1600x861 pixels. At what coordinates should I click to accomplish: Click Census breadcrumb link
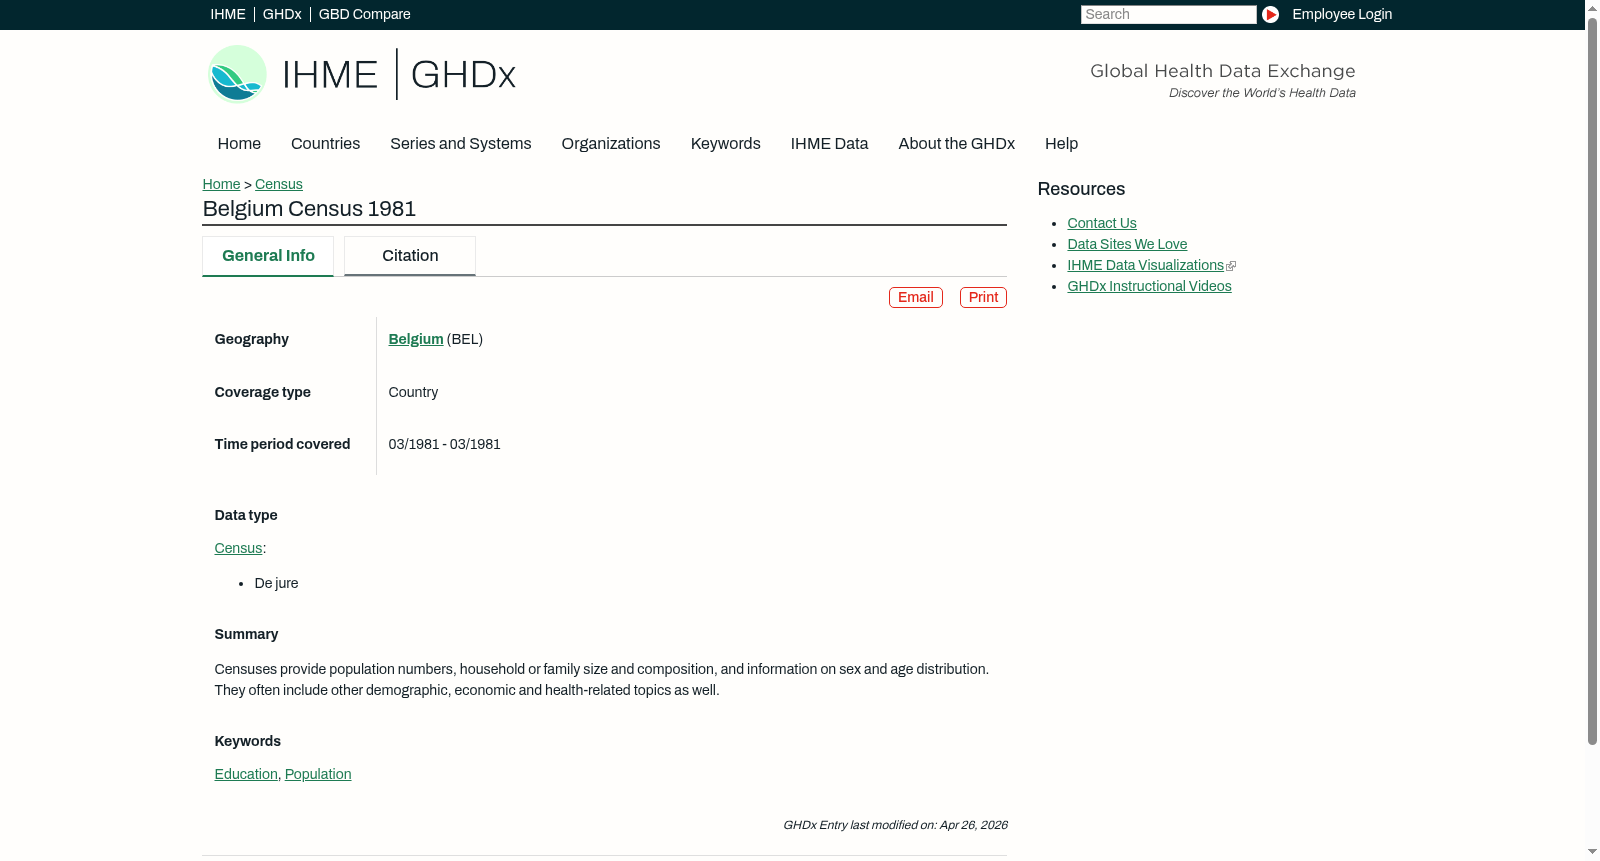click(279, 184)
